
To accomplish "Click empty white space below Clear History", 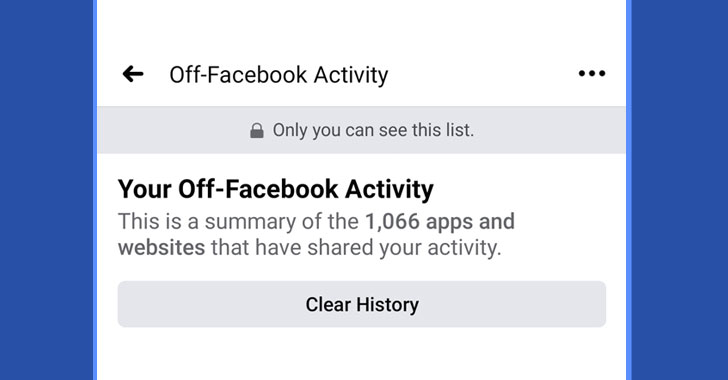I will (362, 354).
